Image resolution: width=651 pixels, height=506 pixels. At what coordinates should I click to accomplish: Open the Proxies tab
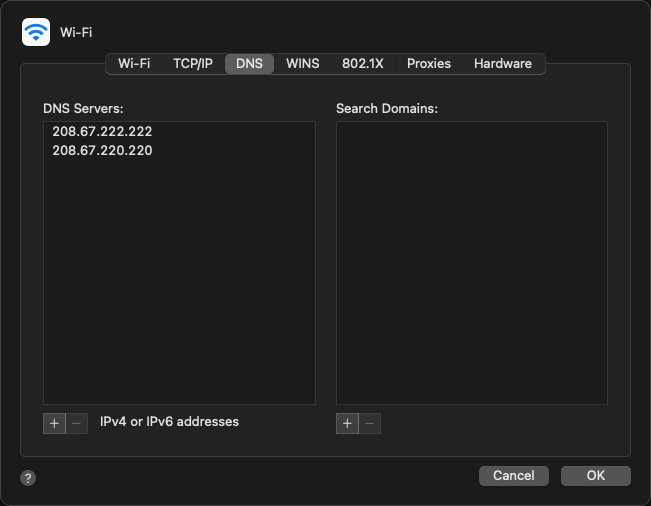point(428,63)
